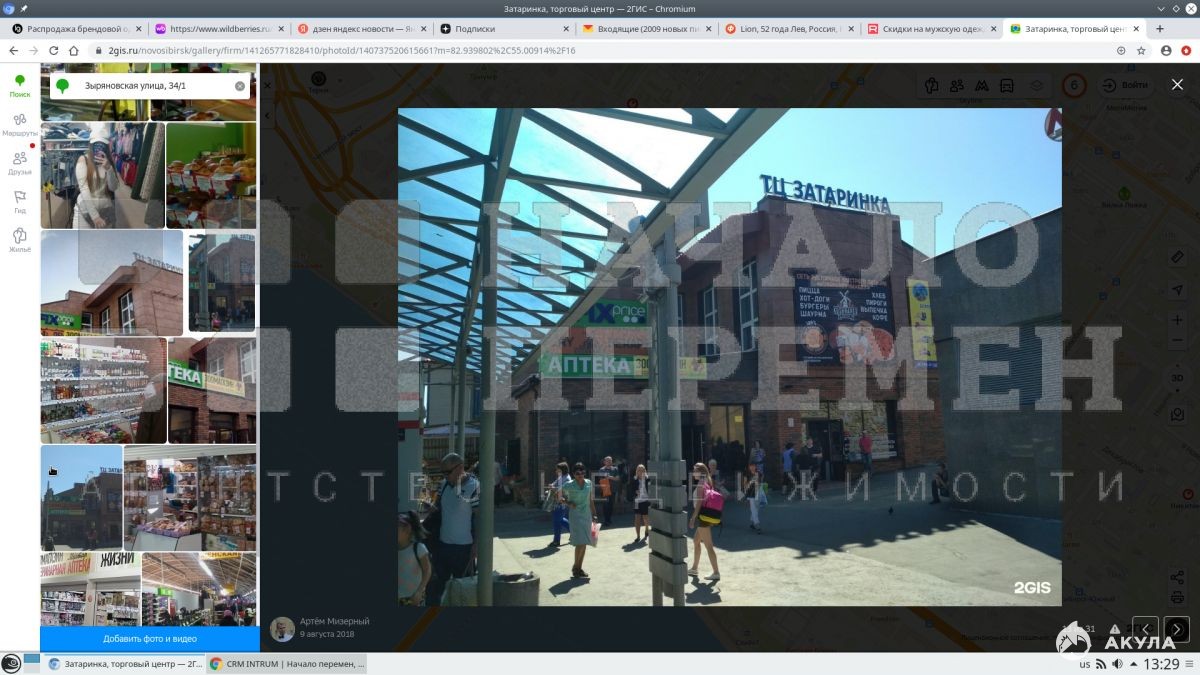Image resolution: width=1200 pixels, height=675 pixels.
Task: Clear the Зыряновская улица search field
Action: 240,86
